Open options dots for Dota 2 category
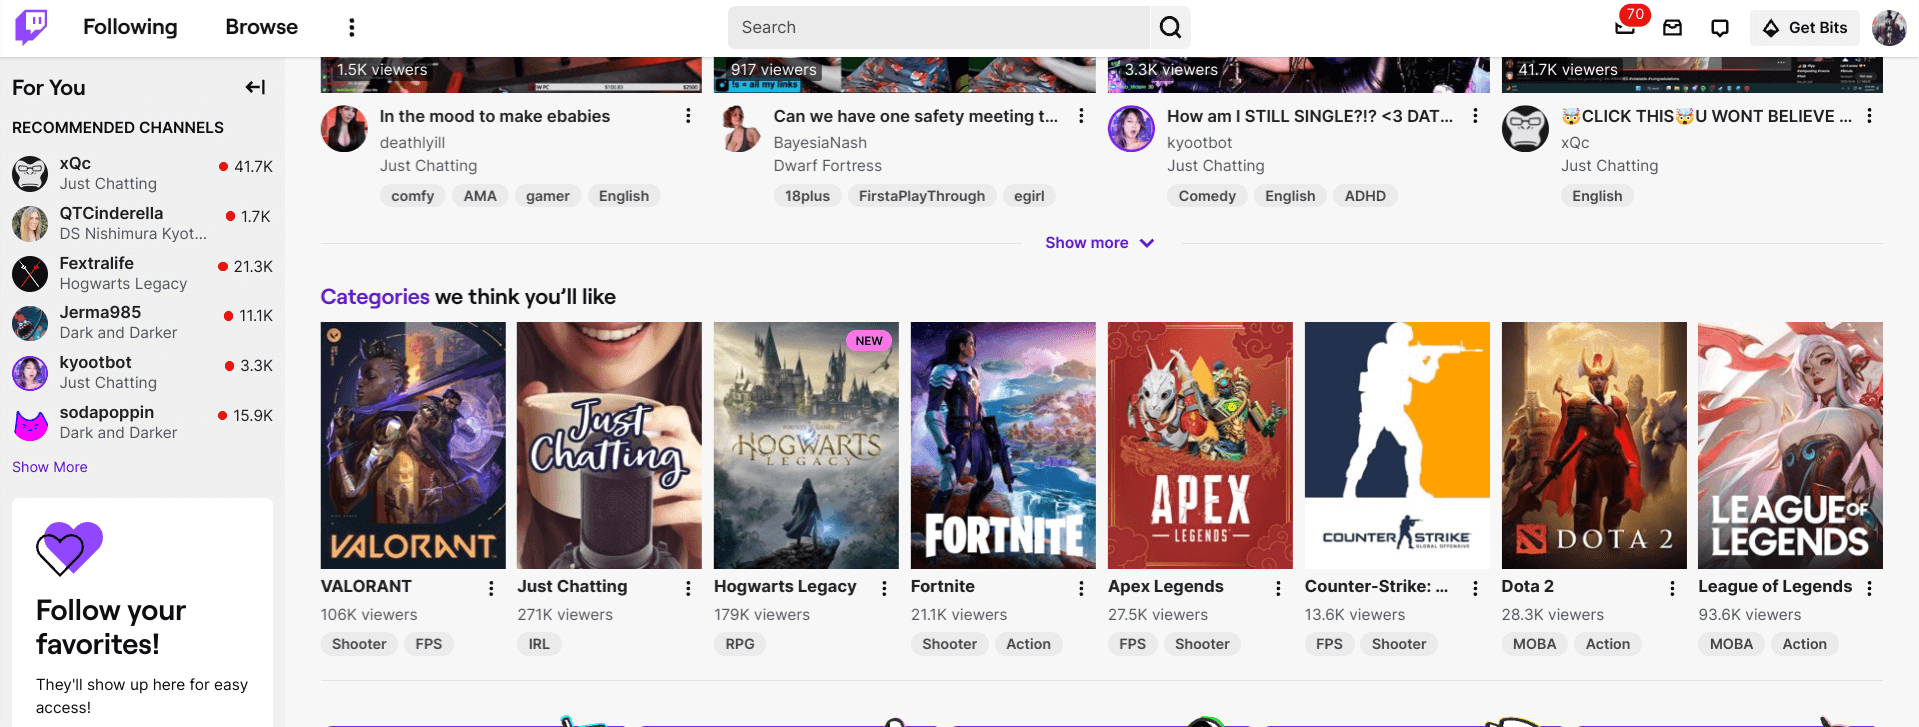Image resolution: width=1919 pixels, height=727 pixels. click(1672, 588)
